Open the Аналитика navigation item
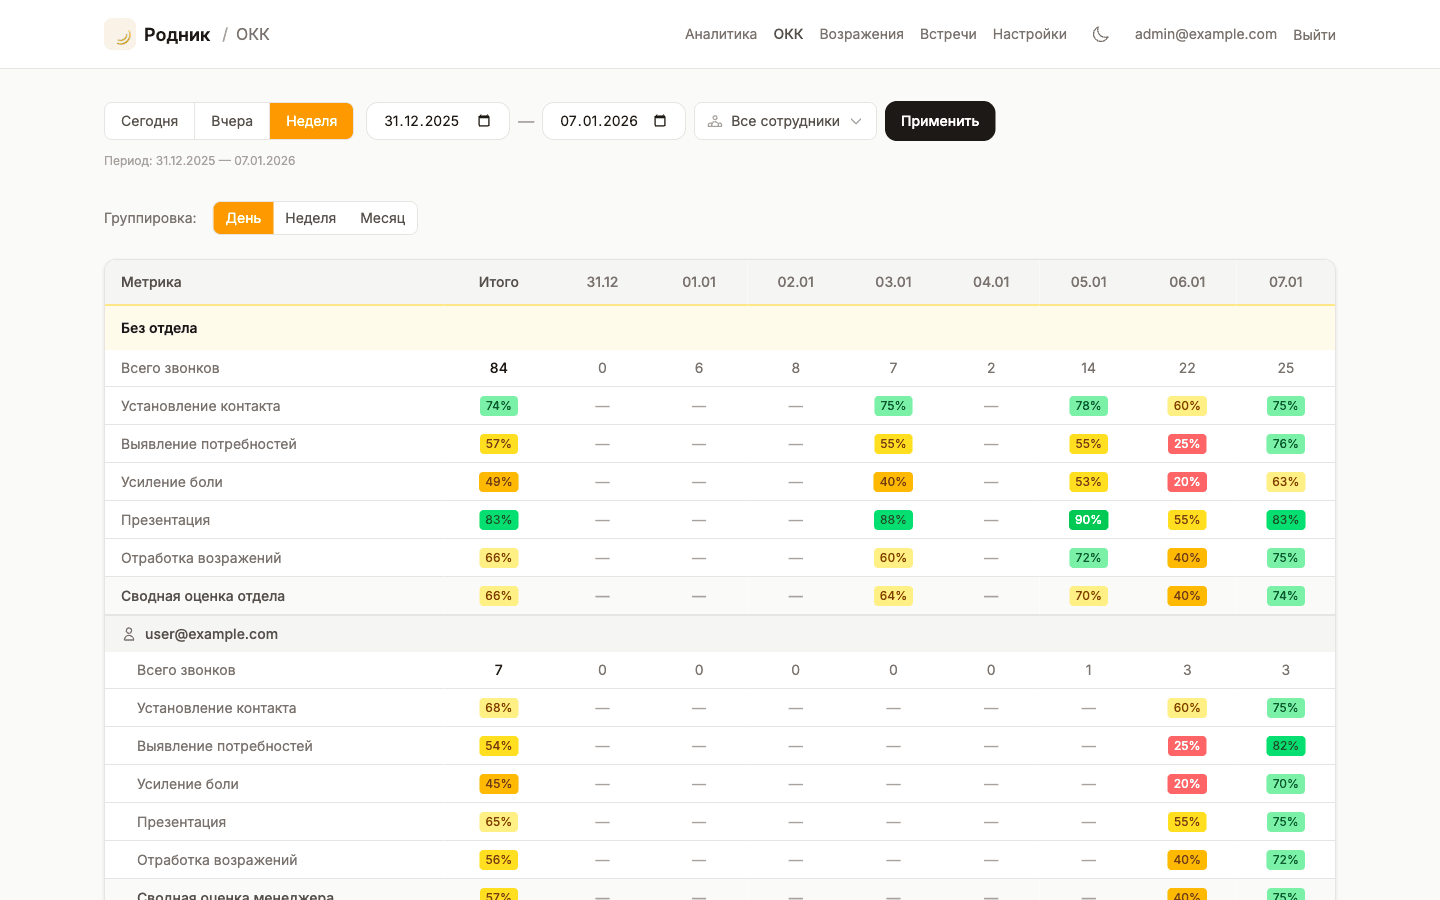Viewport: 1440px width, 900px height. [x=720, y=34]
